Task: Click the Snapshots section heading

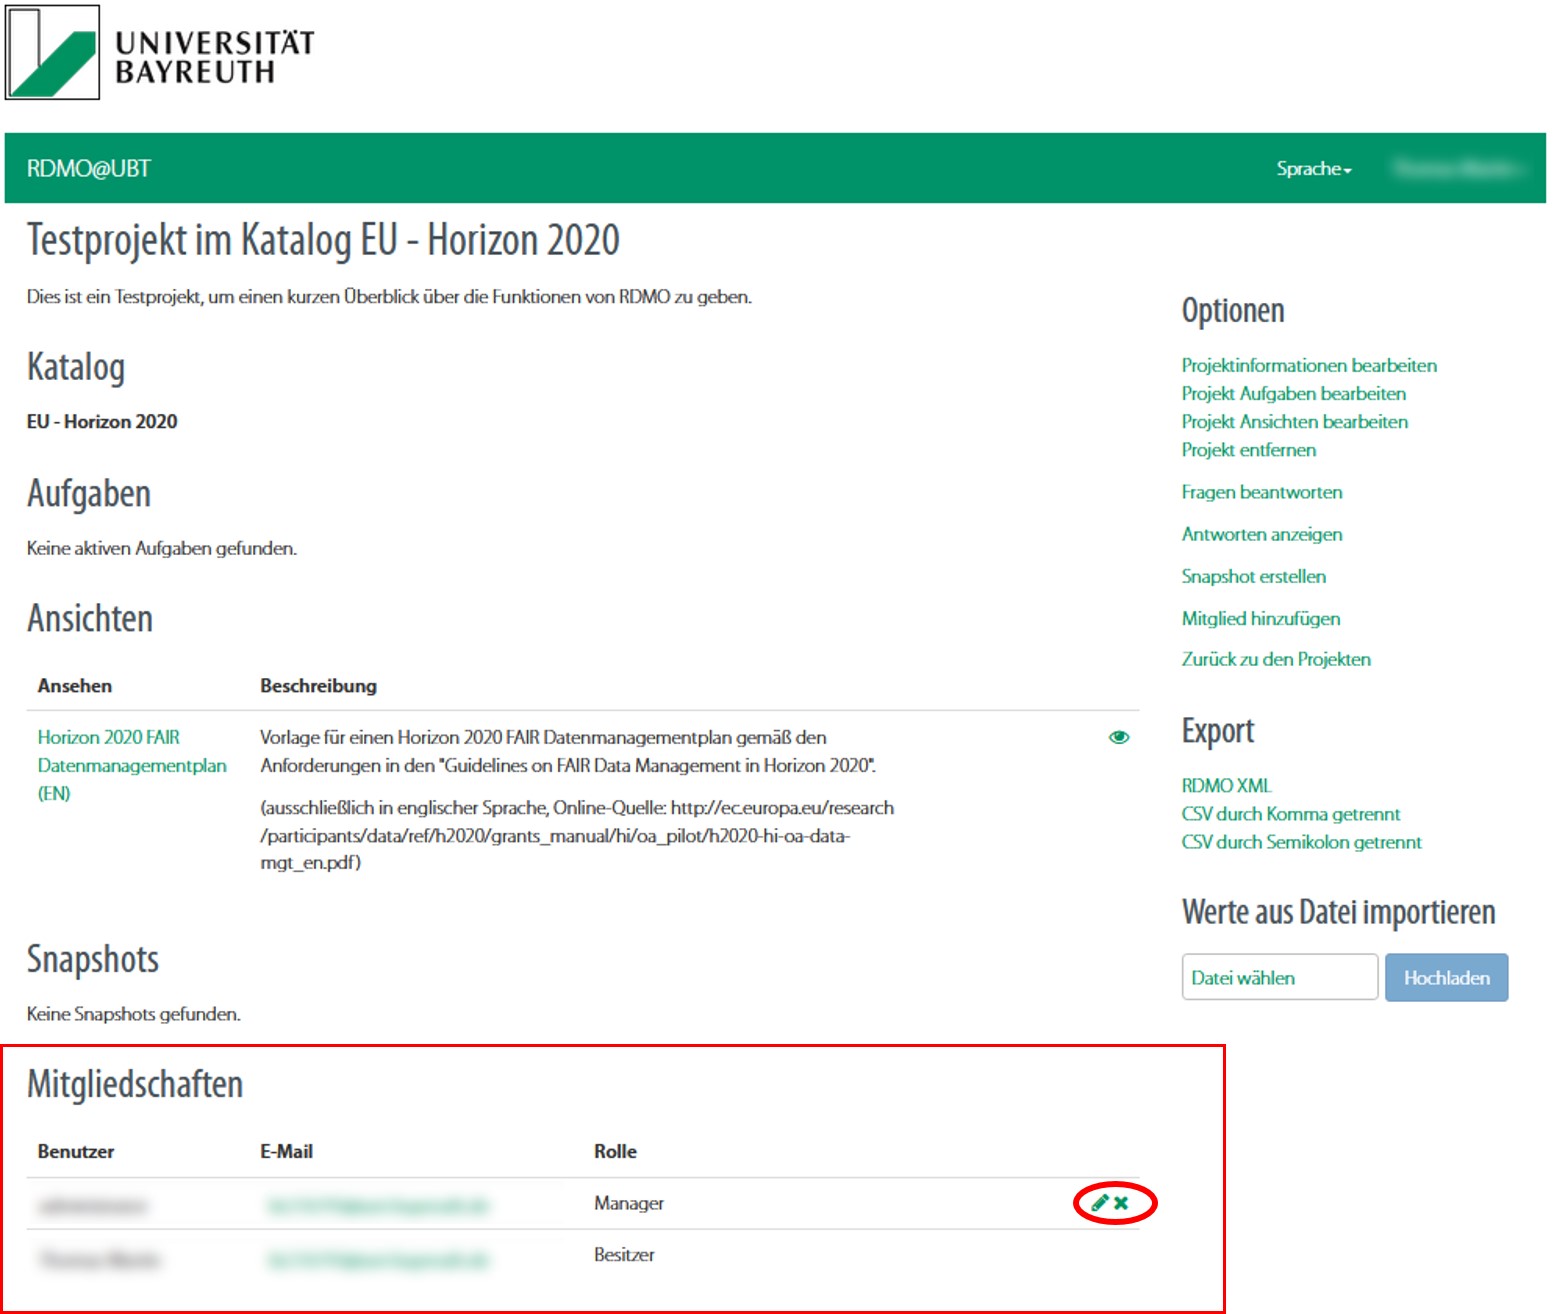Action: [93, 958]
